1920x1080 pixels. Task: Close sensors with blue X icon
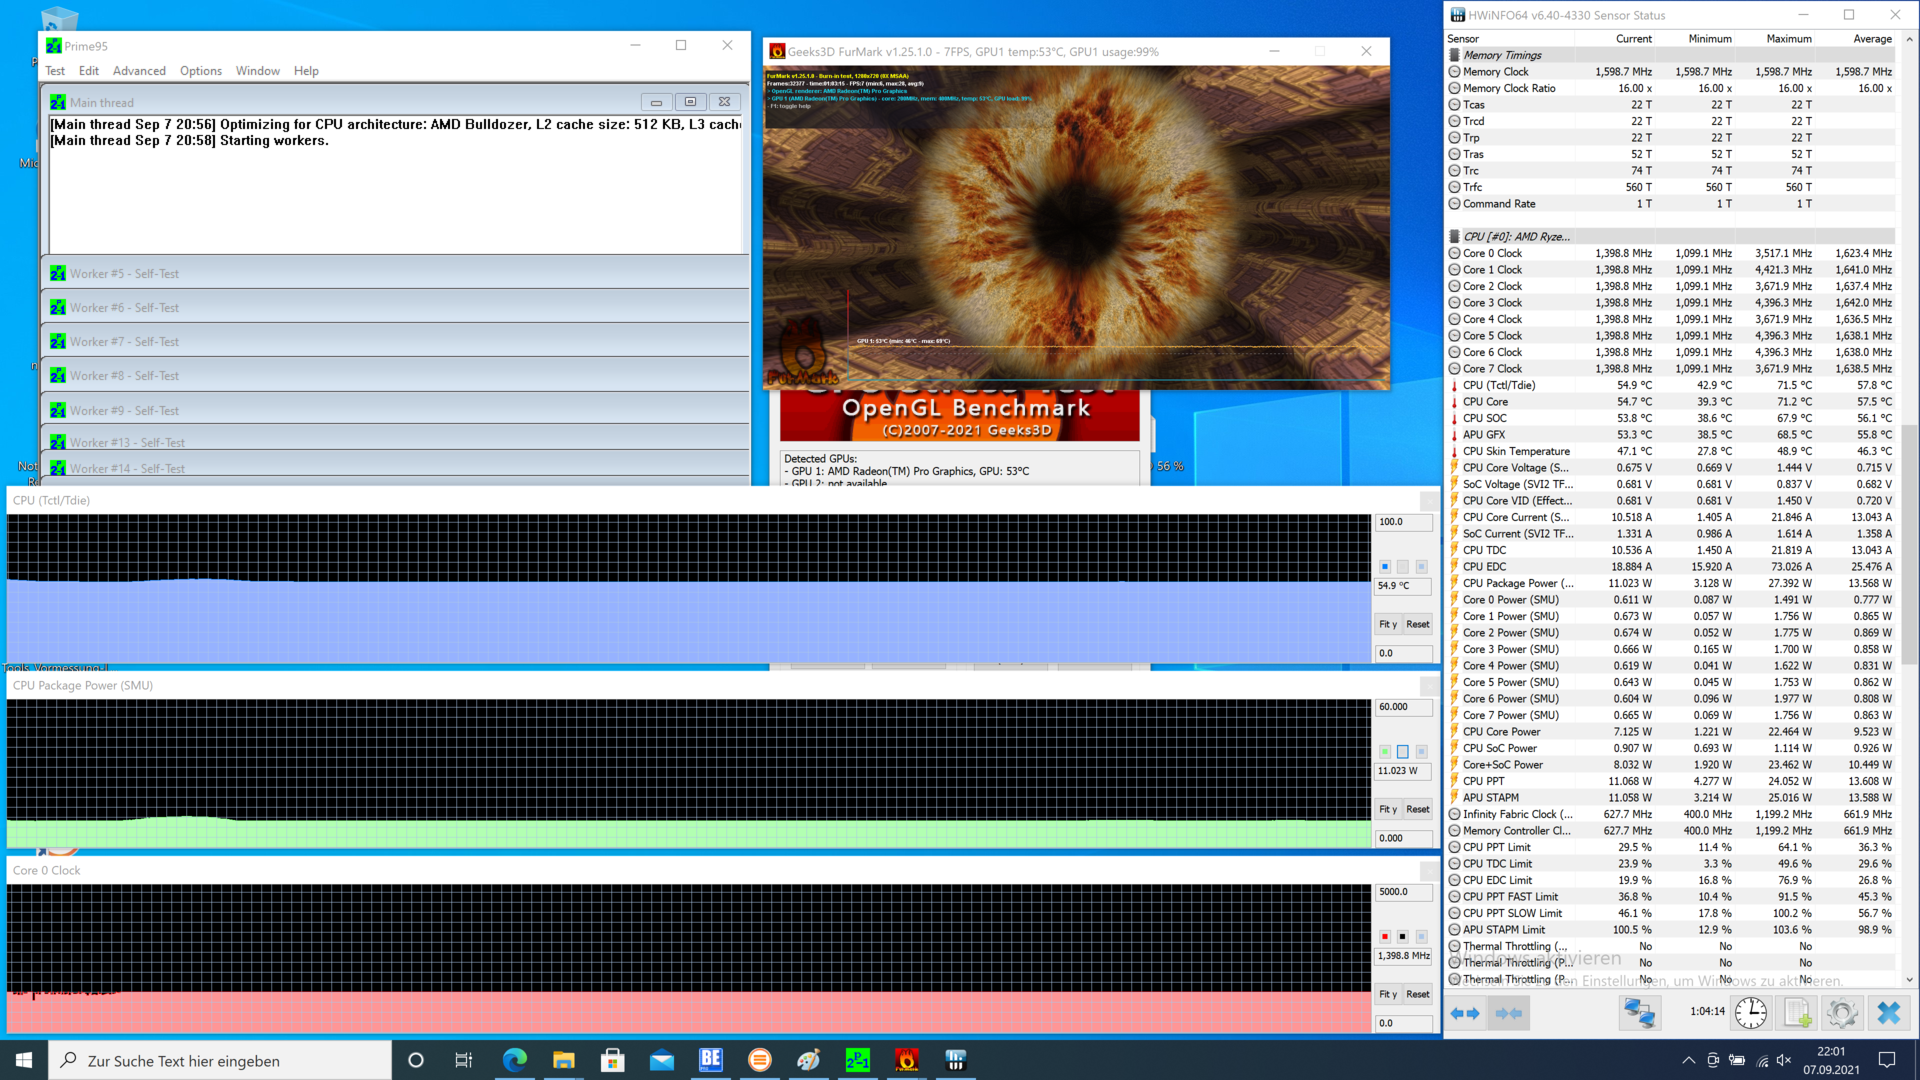click(1888, 1013)
